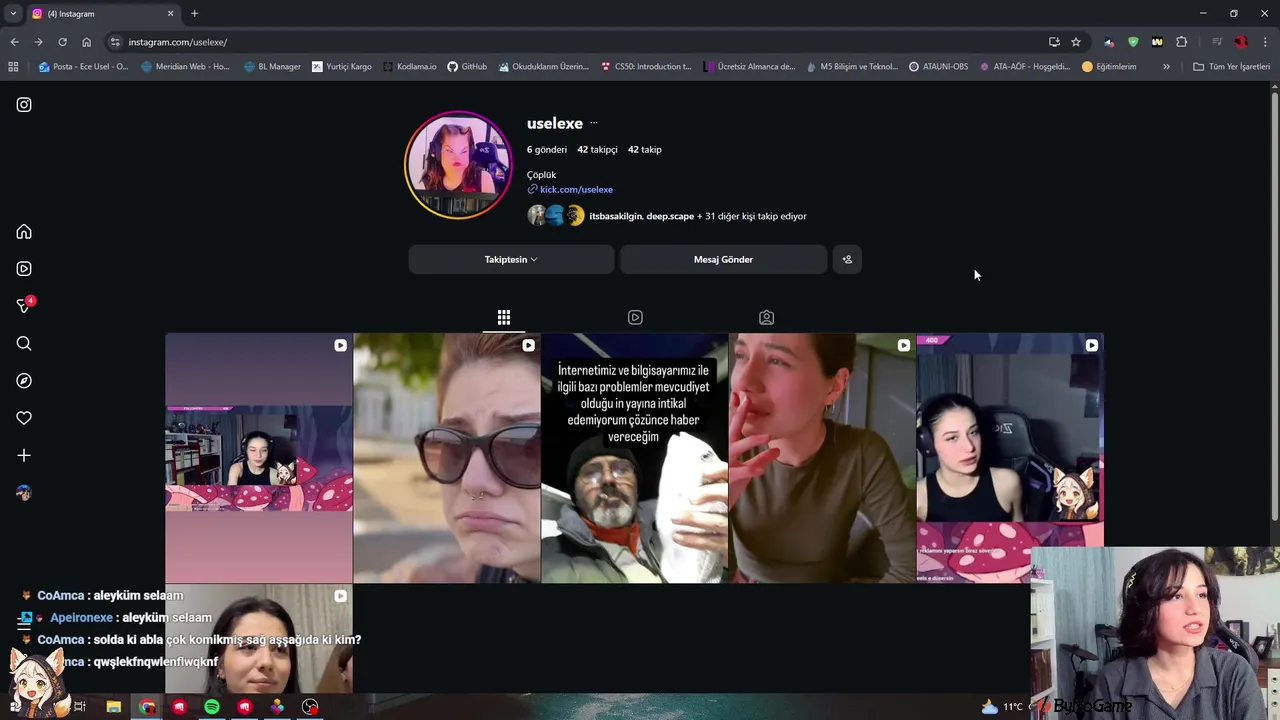Click the Create plus icon in sidebar
Screen dimensions: 1280x720
(24, 455)
